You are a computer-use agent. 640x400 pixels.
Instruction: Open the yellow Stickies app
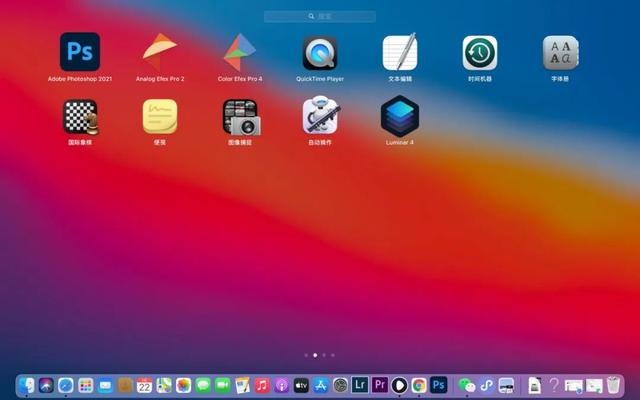pyautogui.click(x=160, y=116)
